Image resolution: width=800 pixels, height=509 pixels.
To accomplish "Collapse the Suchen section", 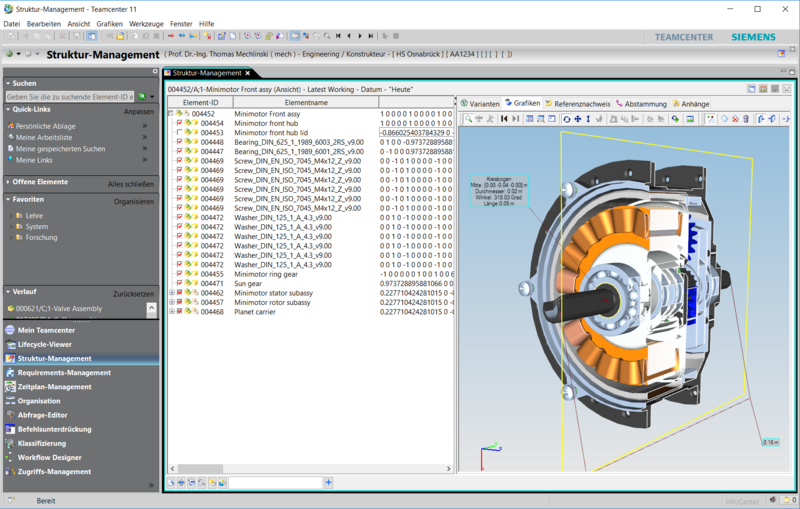I will coord(8,83).
